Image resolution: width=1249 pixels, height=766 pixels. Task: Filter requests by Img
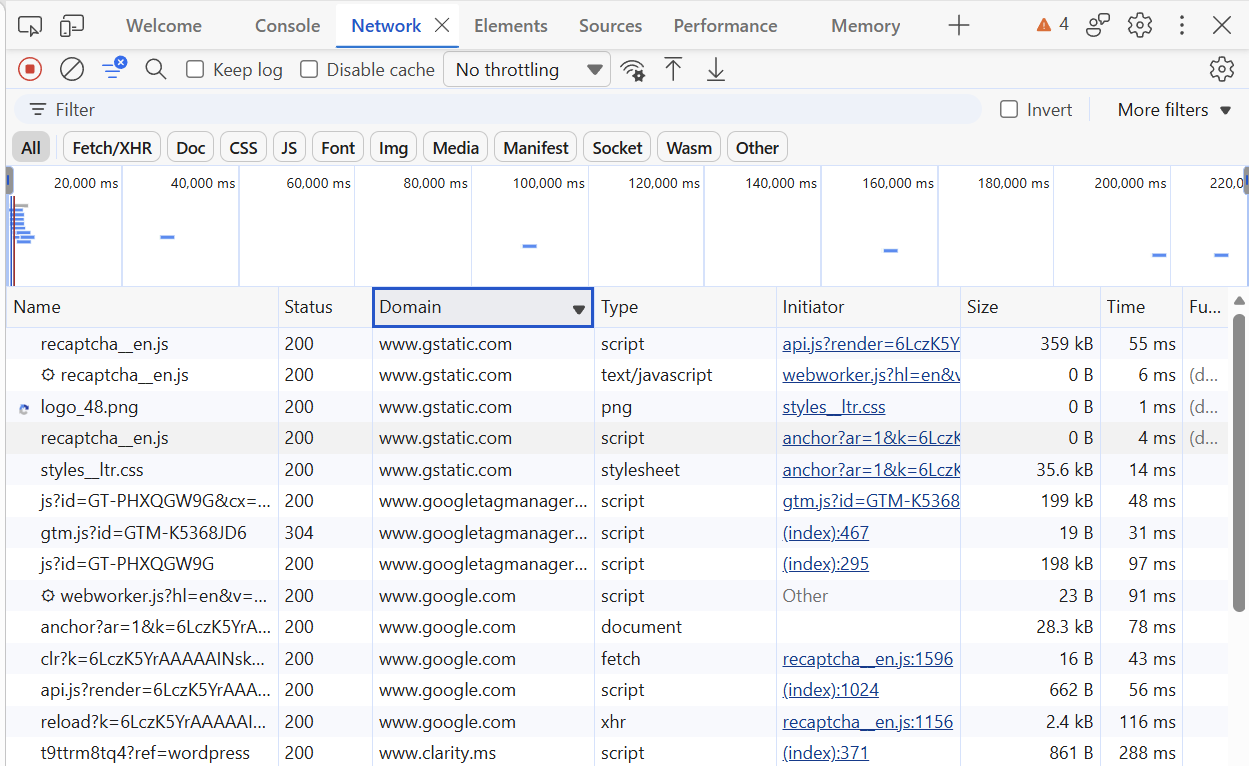coord(393,147)
